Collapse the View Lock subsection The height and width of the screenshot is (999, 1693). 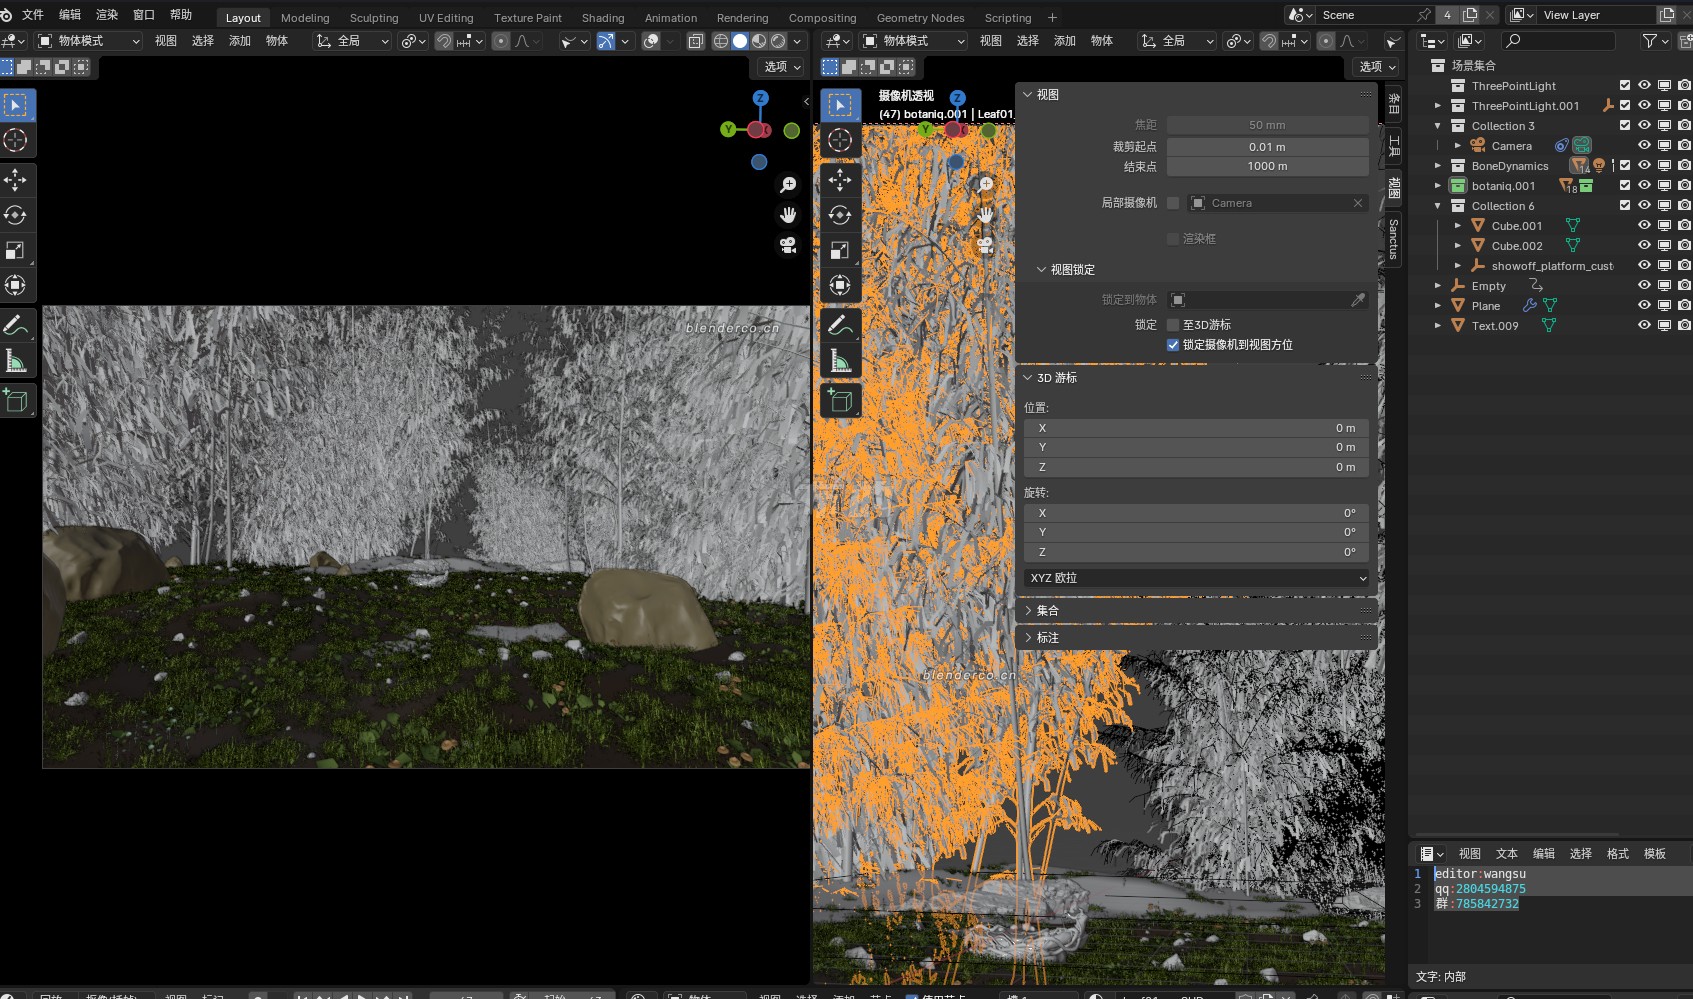(x=1041, y=270)
